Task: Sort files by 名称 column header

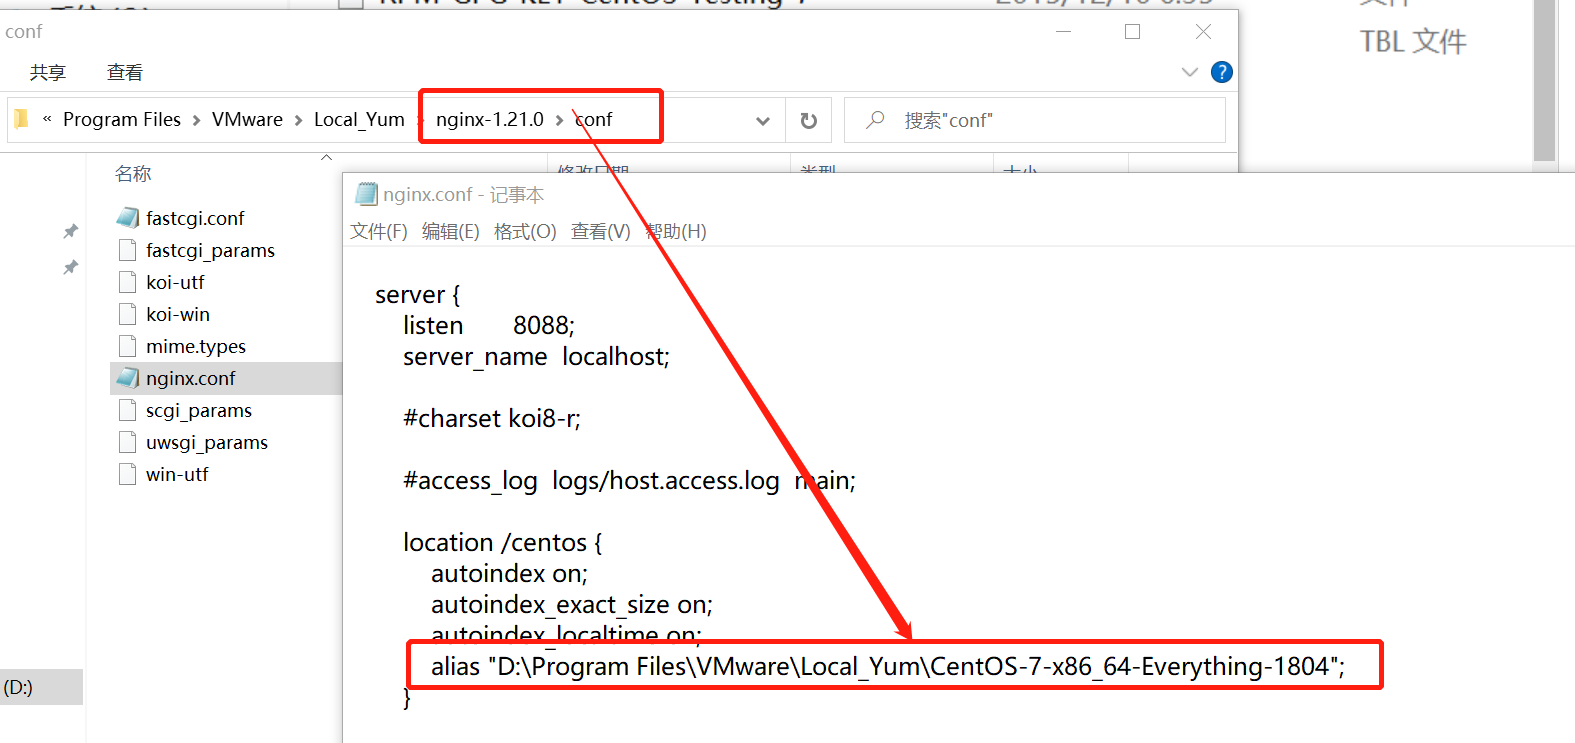Action: (133, 174)
